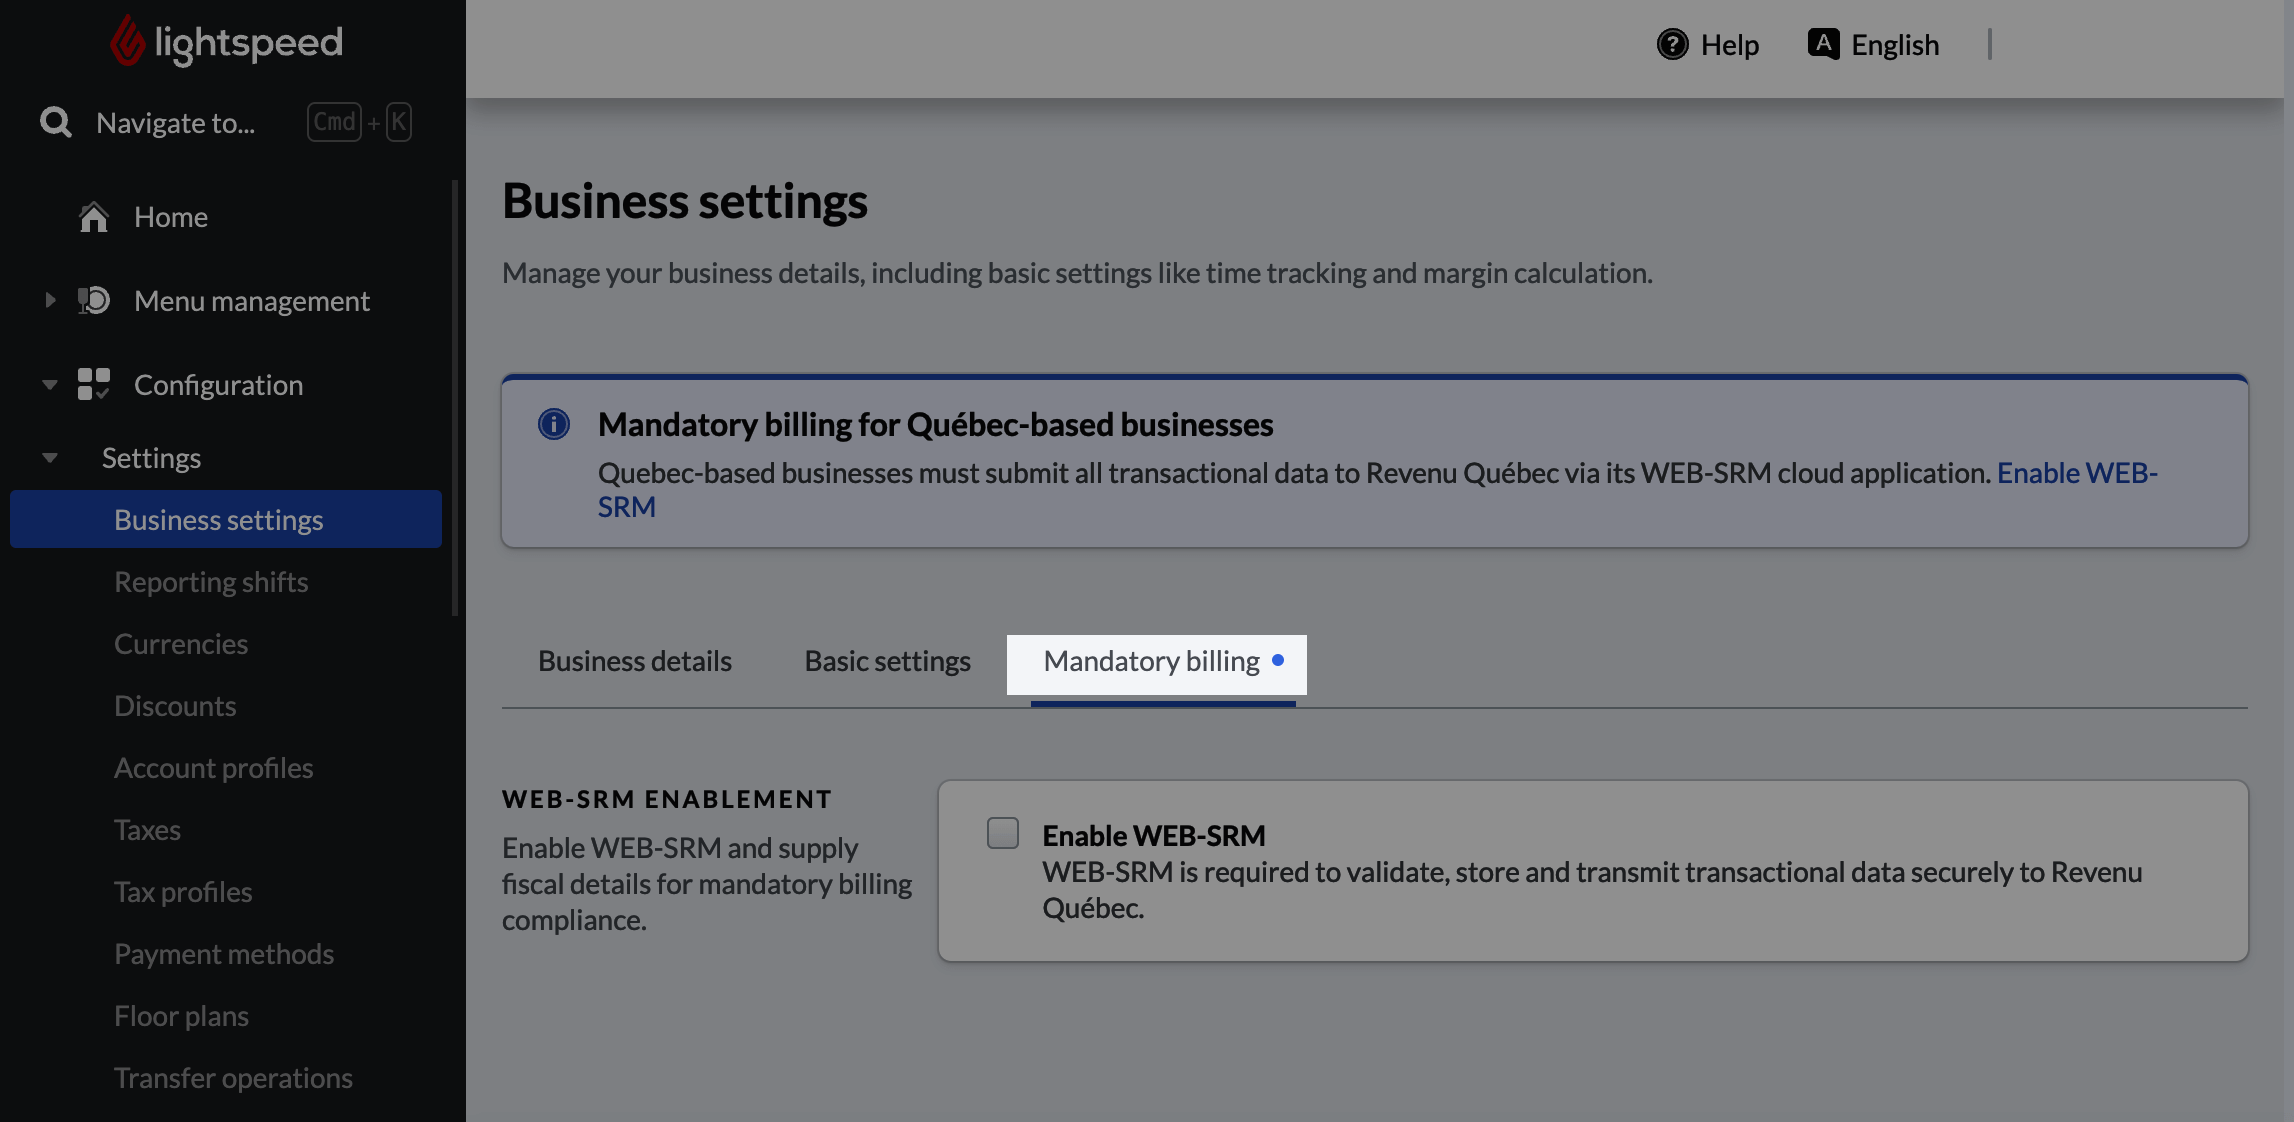Click the search magnifier icon
This screenshot has width=2294, height=1122.
tap(56, 122)
